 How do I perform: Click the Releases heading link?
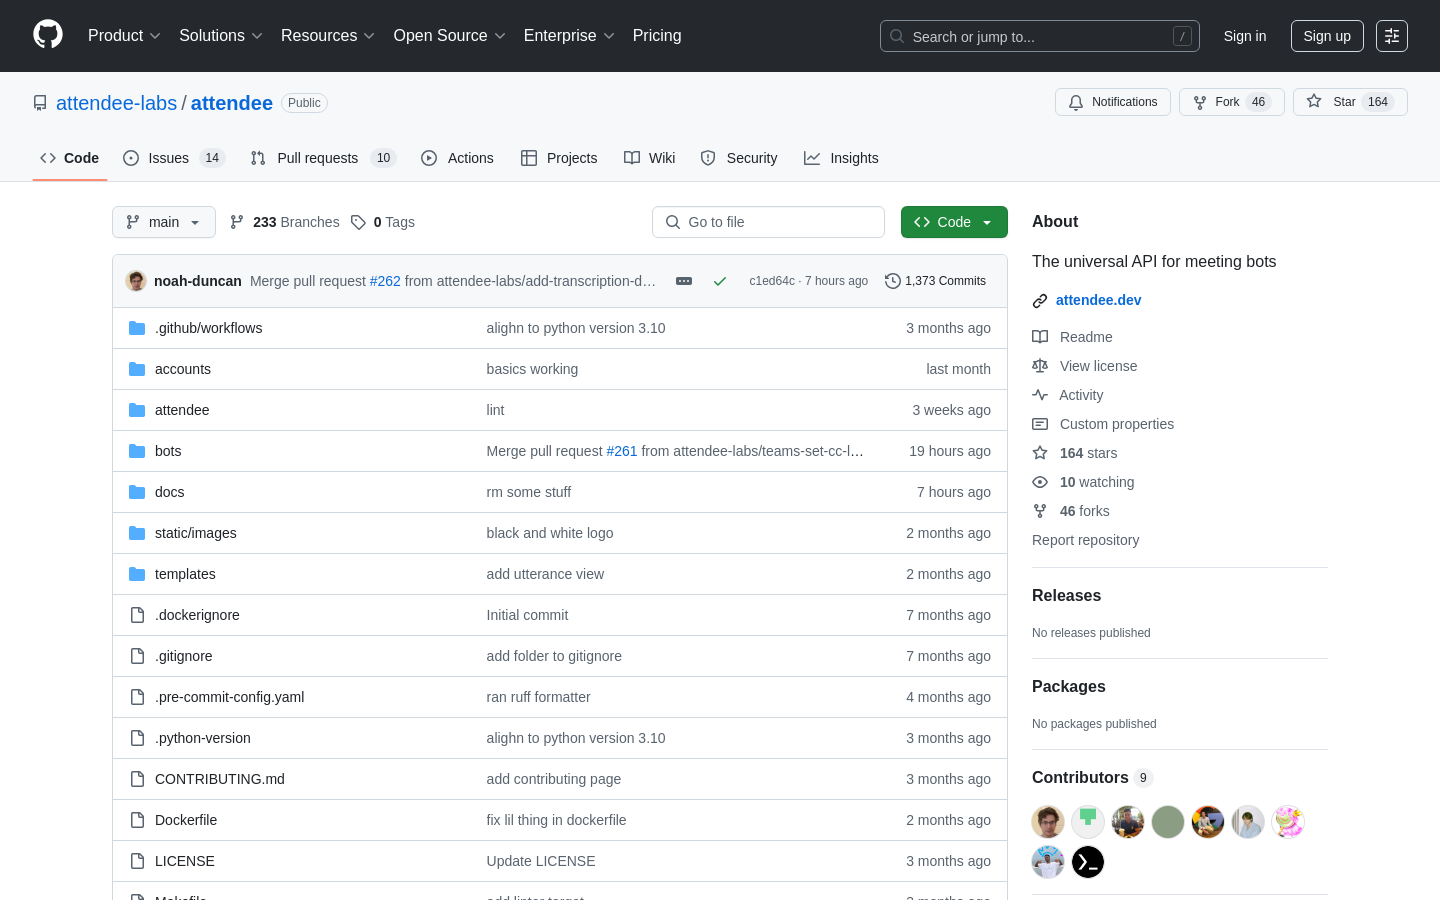1066,595
